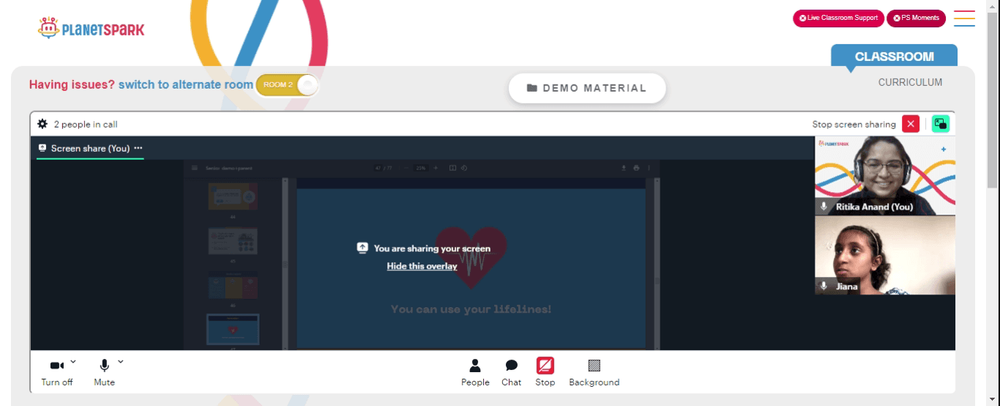Open the Demo Material folder
The width and height of the screenshot is (1000, 406).
(587, 88)
